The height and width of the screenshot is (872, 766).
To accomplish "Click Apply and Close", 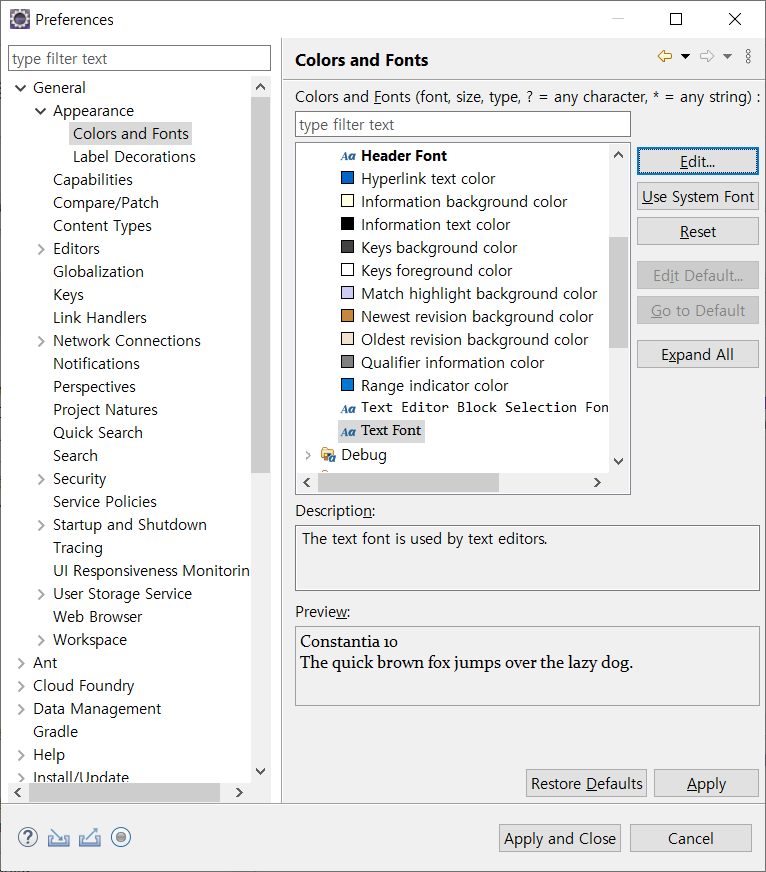I will [x=560, y=838].
